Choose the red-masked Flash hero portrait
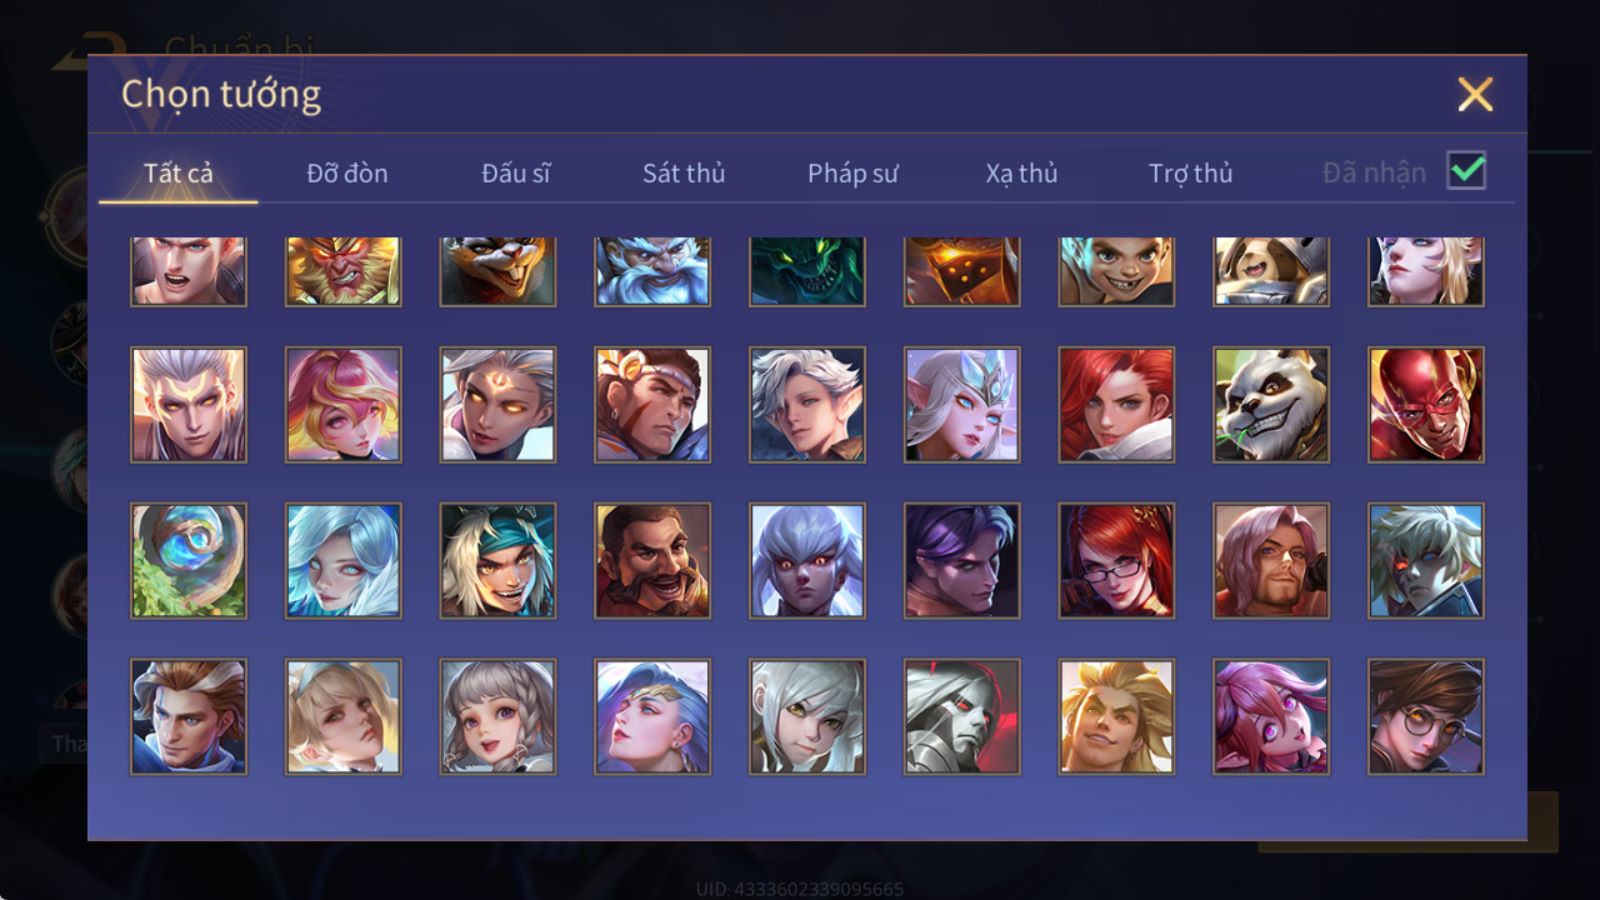 click(1426, 404)
